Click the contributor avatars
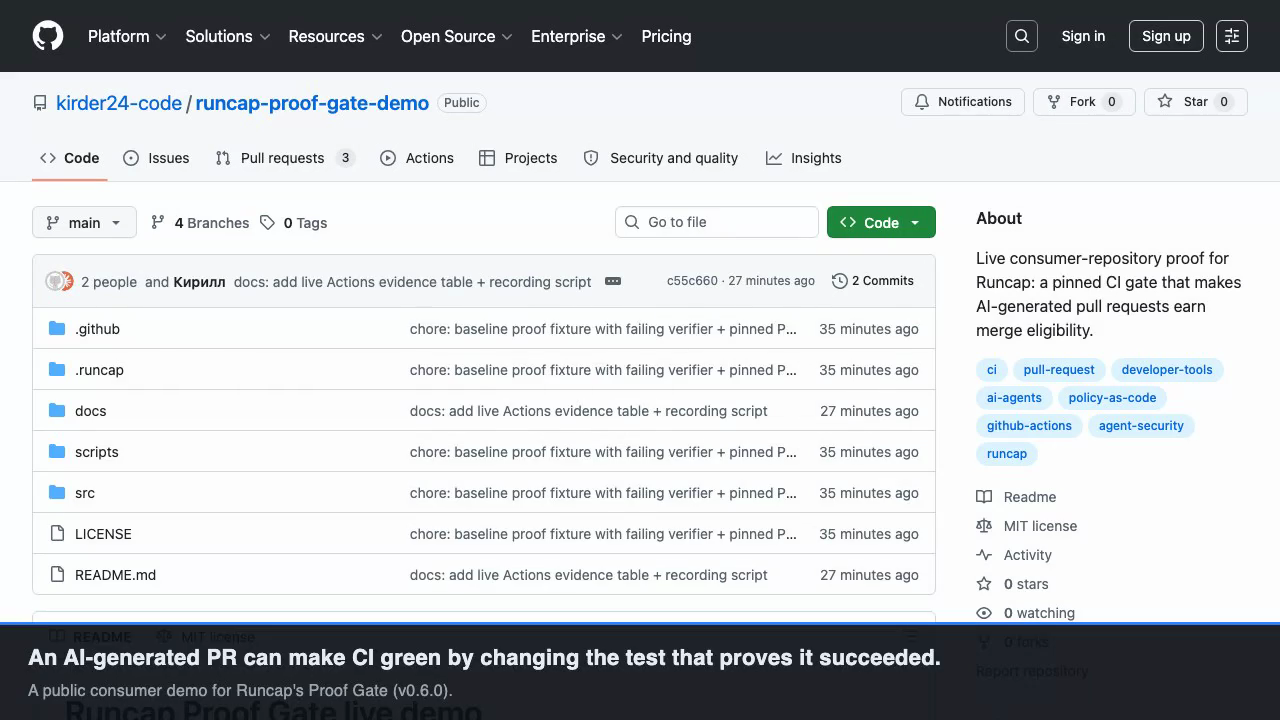Viewport: 1280px width, 720px height. coord(60,281)
